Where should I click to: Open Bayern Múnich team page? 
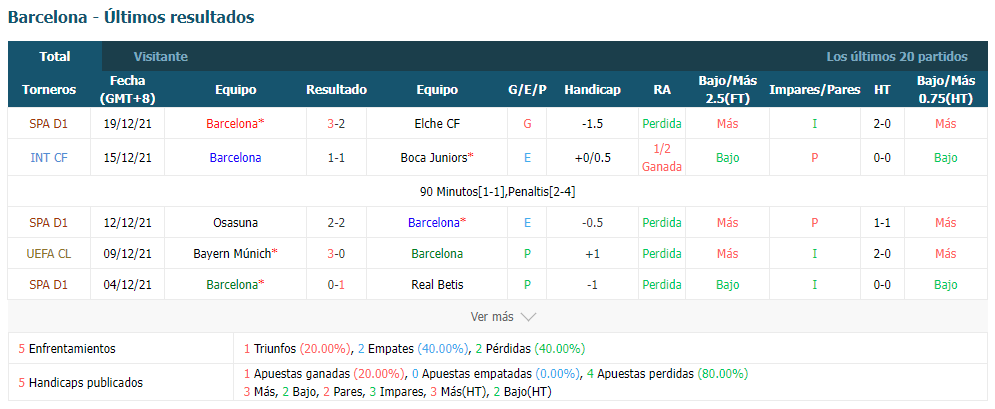[235, 254]
